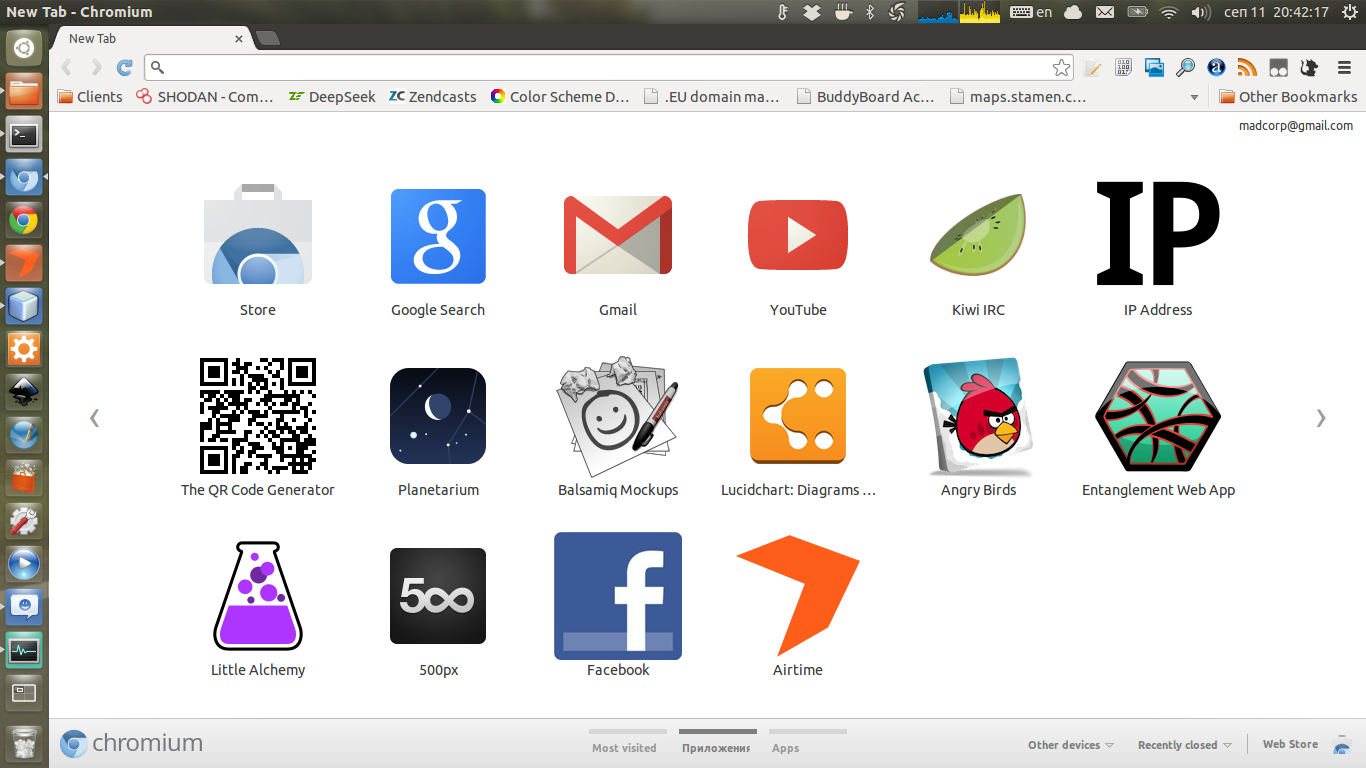Viewport: 1366px width, 768px height.
Task: Click the orange RSS feed extension icon
Action: tap(1247, 68)
